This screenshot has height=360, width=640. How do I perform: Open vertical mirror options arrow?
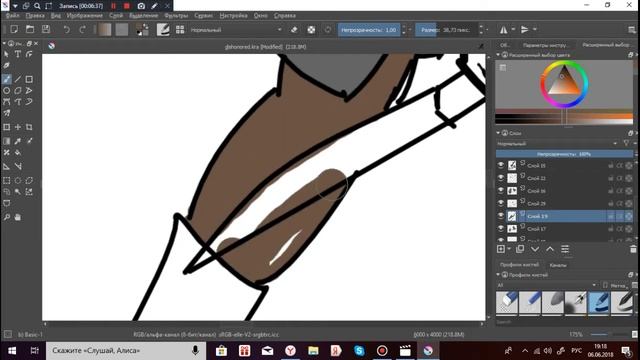(x=535, y=29)
